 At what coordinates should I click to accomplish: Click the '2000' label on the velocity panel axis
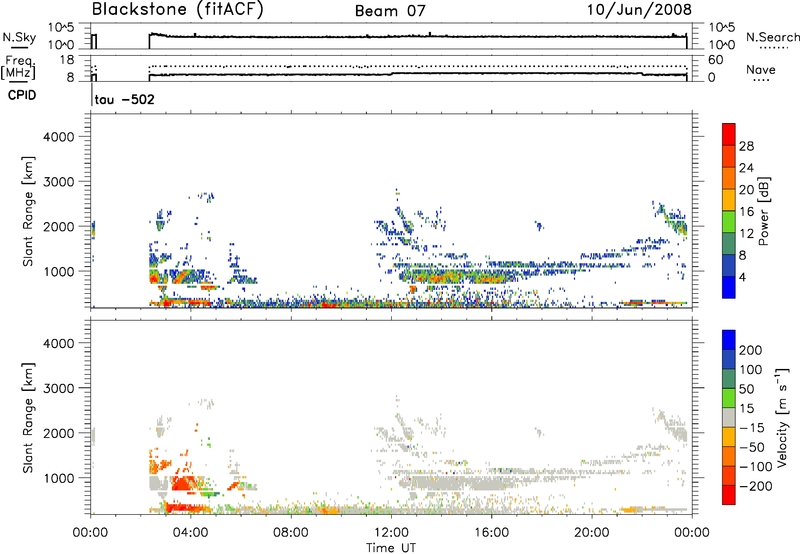58,433
